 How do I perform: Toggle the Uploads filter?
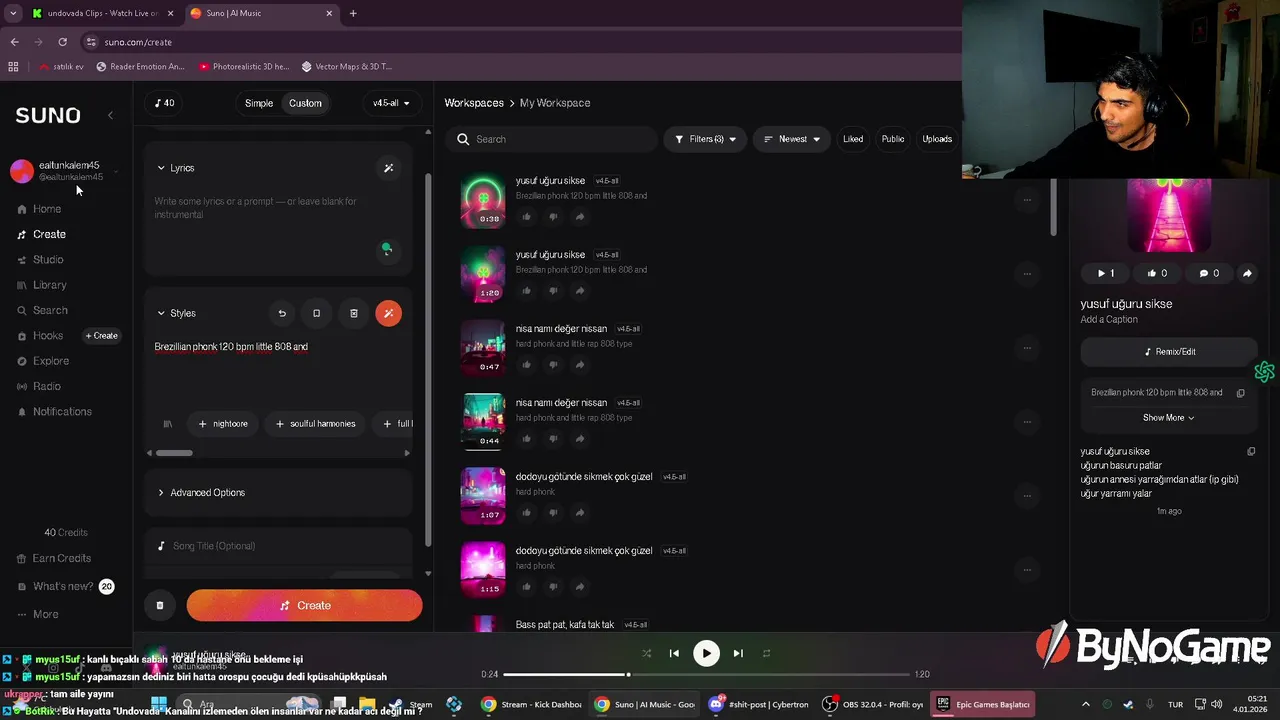(937, 139)
